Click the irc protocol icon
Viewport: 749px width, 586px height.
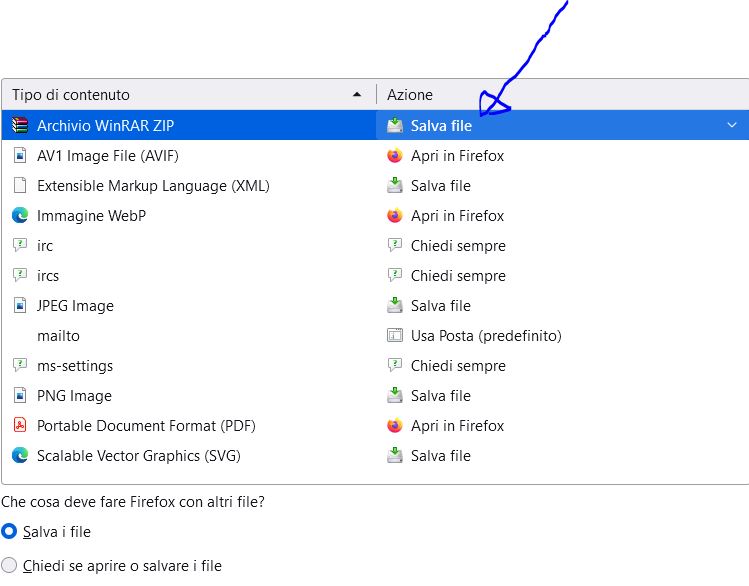pyautogui.click(x=20, y=245)
